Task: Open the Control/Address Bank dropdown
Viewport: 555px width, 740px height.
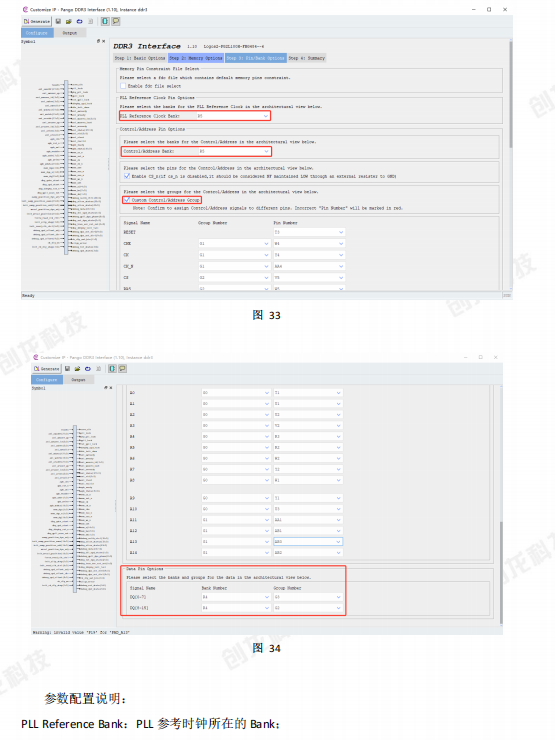Action: pos(235,151)
